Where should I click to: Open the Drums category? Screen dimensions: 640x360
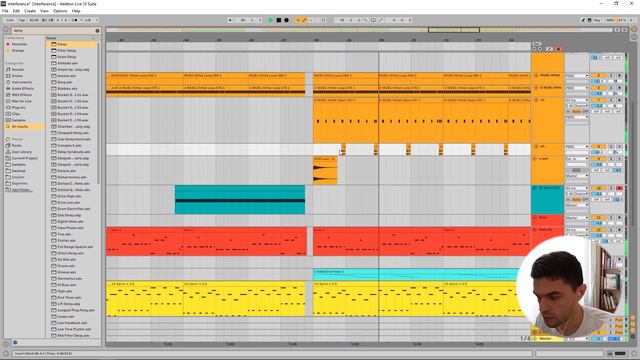coord(17,76)
